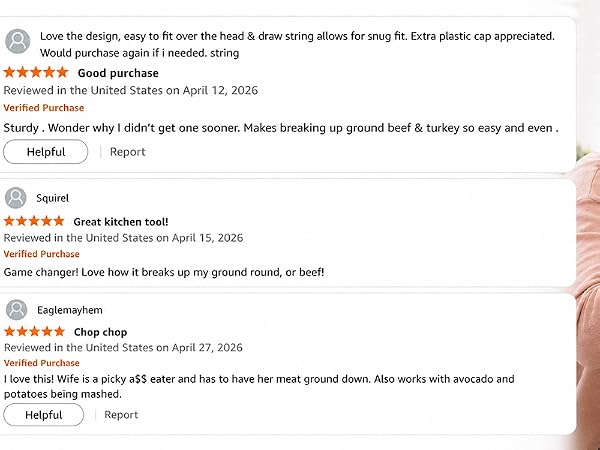Open the Great kitchen tool! review title
The height and width of the screenshot is (450, 600).
121,222
